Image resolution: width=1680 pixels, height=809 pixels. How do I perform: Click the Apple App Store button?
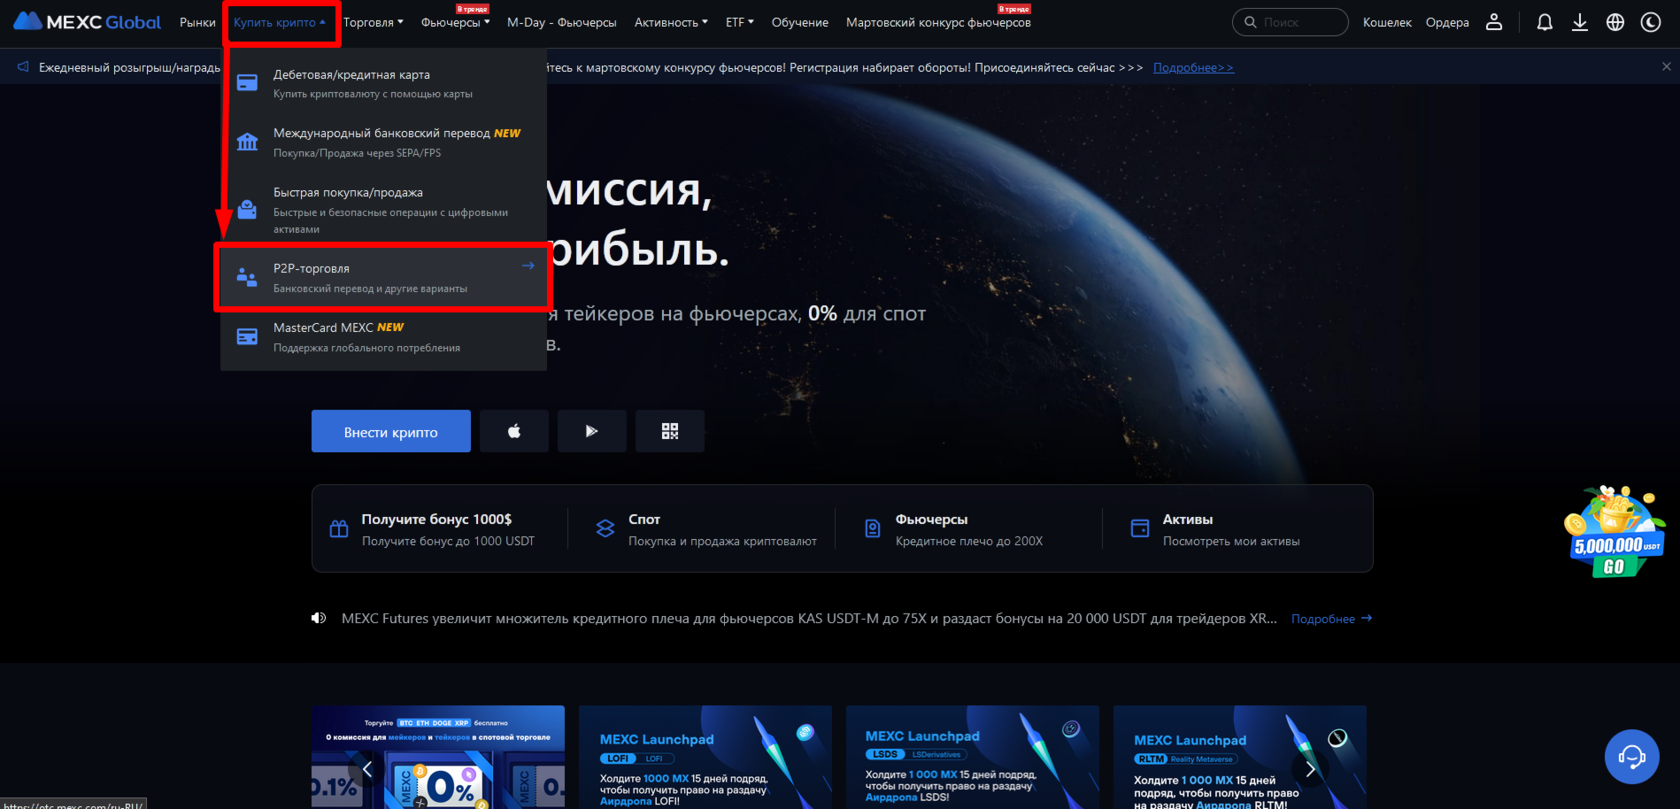pos(514,431)
